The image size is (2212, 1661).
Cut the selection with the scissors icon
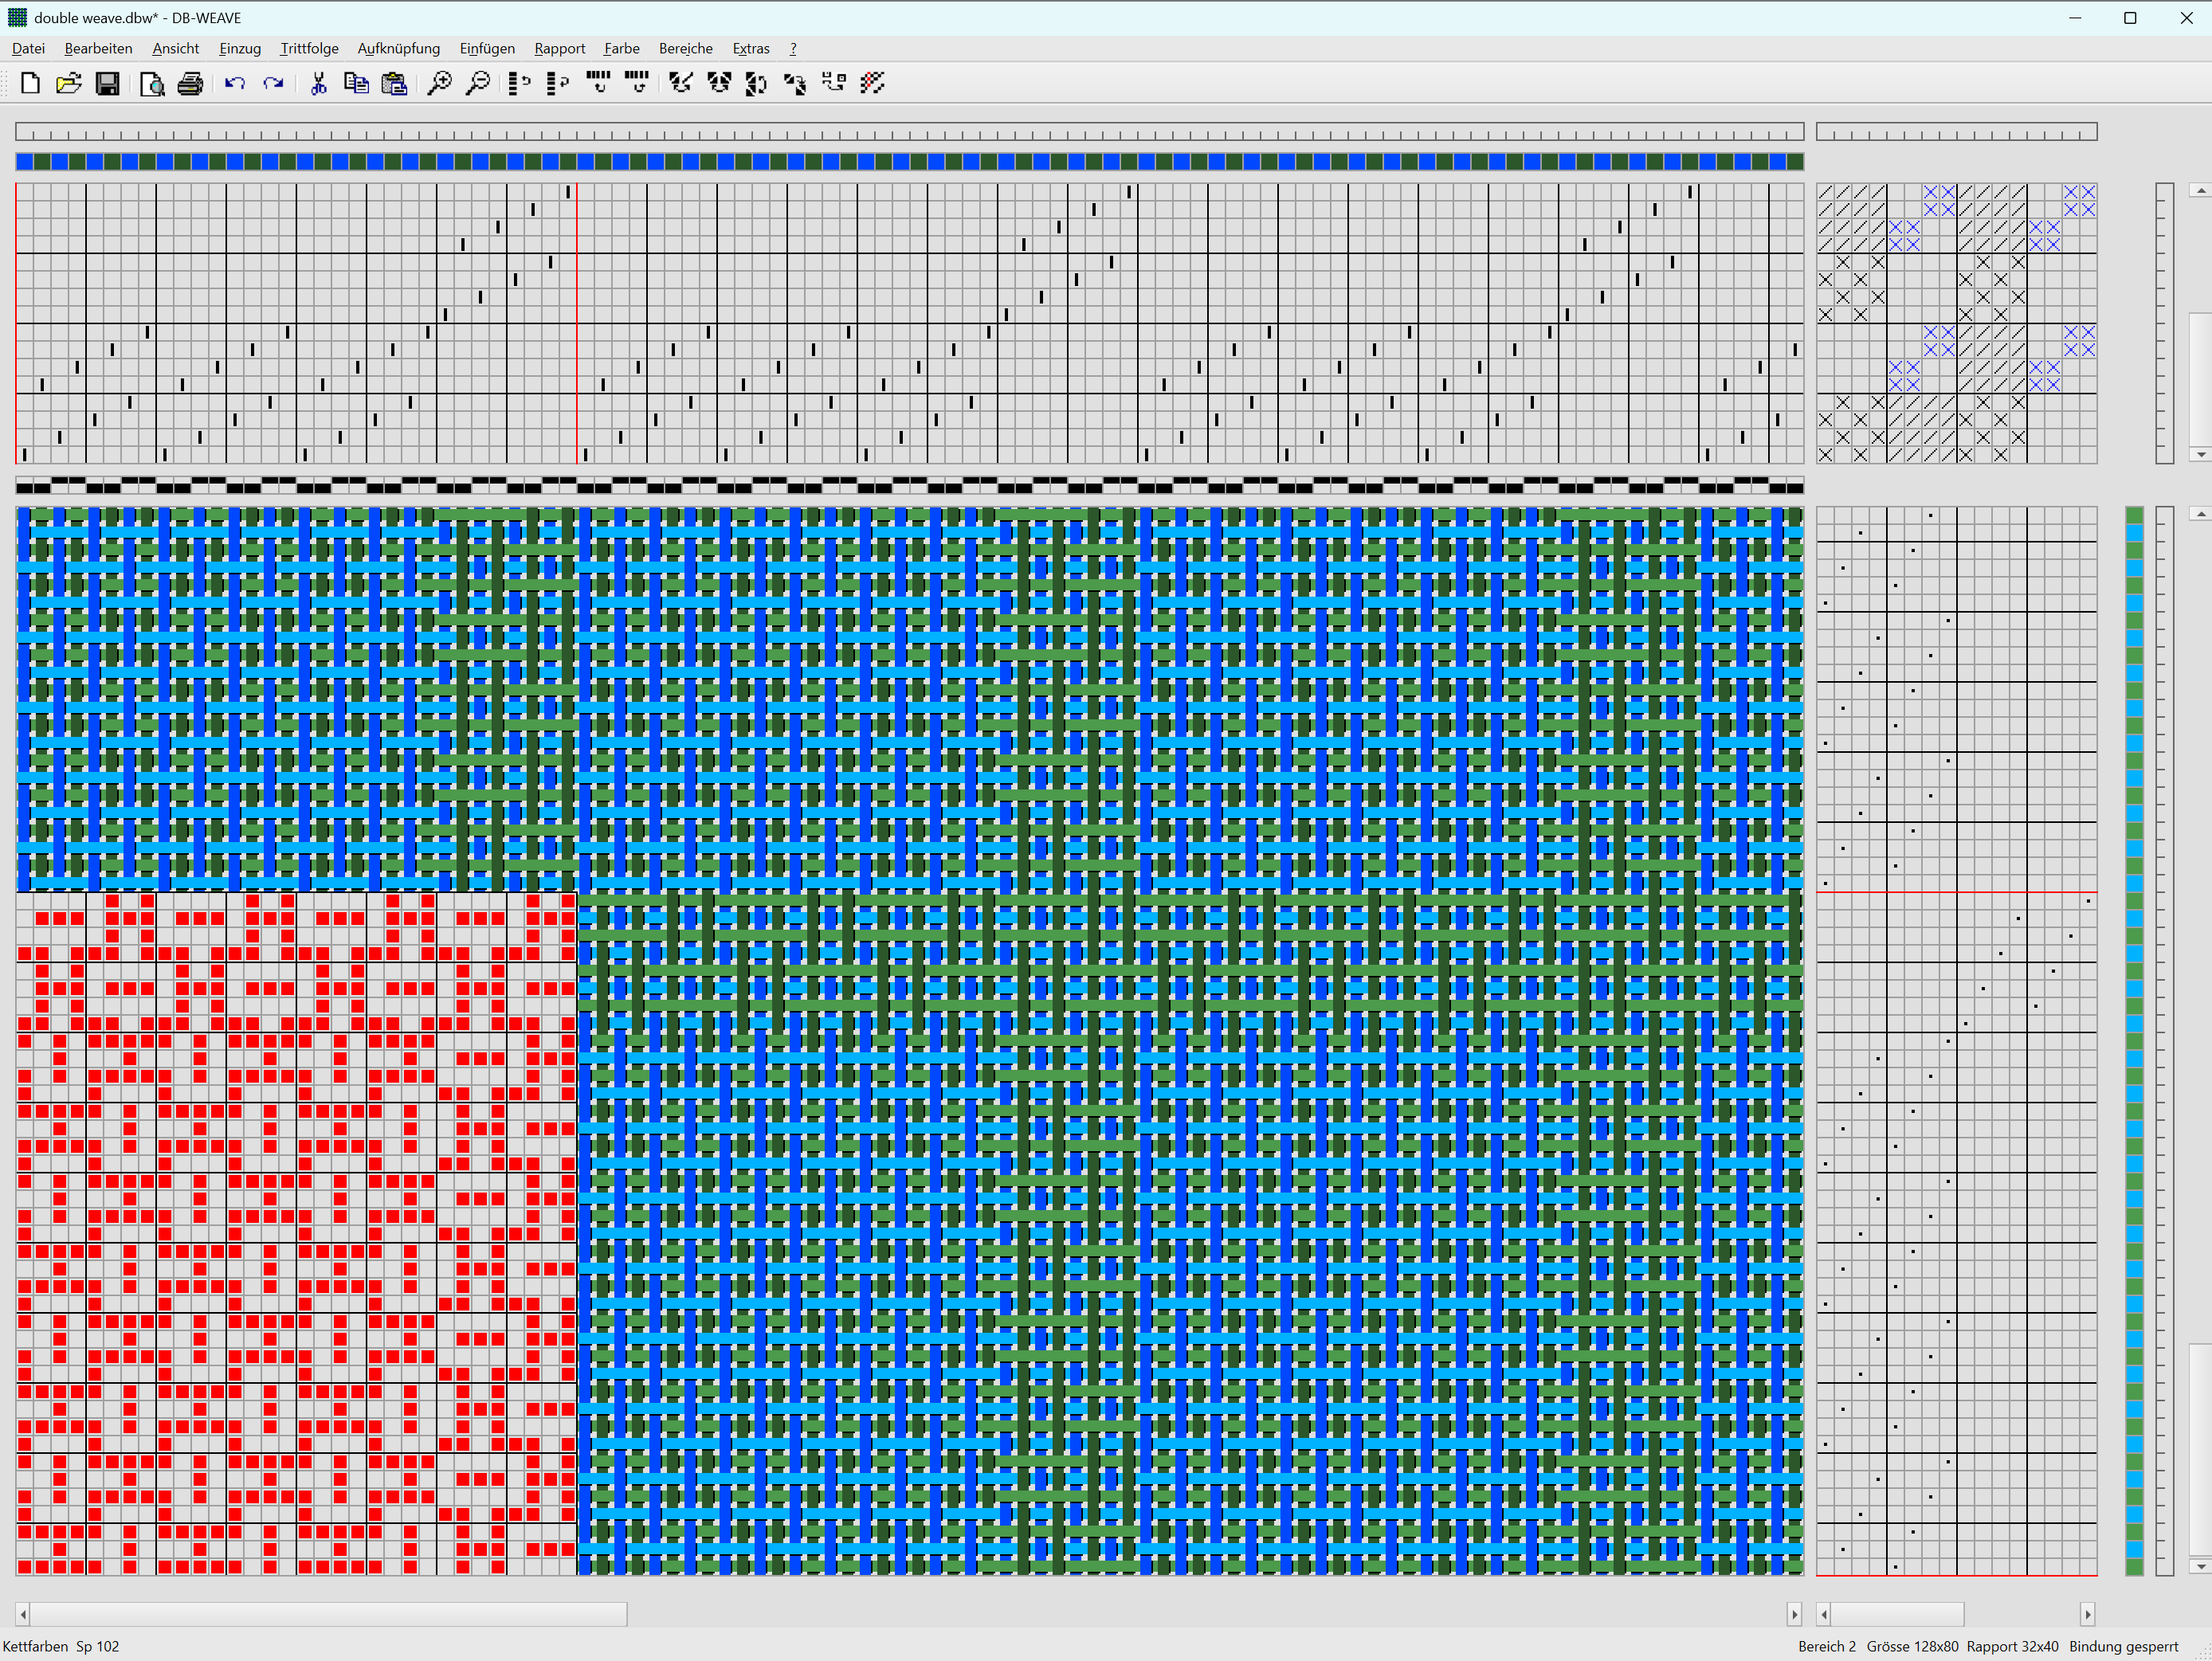click(x=319, y=83)
